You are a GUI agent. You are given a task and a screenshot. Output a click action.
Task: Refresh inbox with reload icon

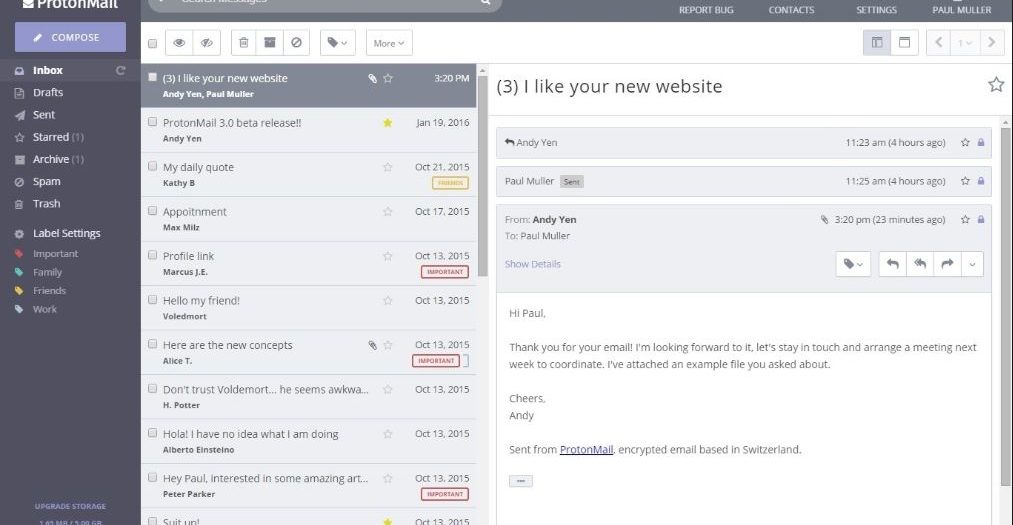(120, 70)
